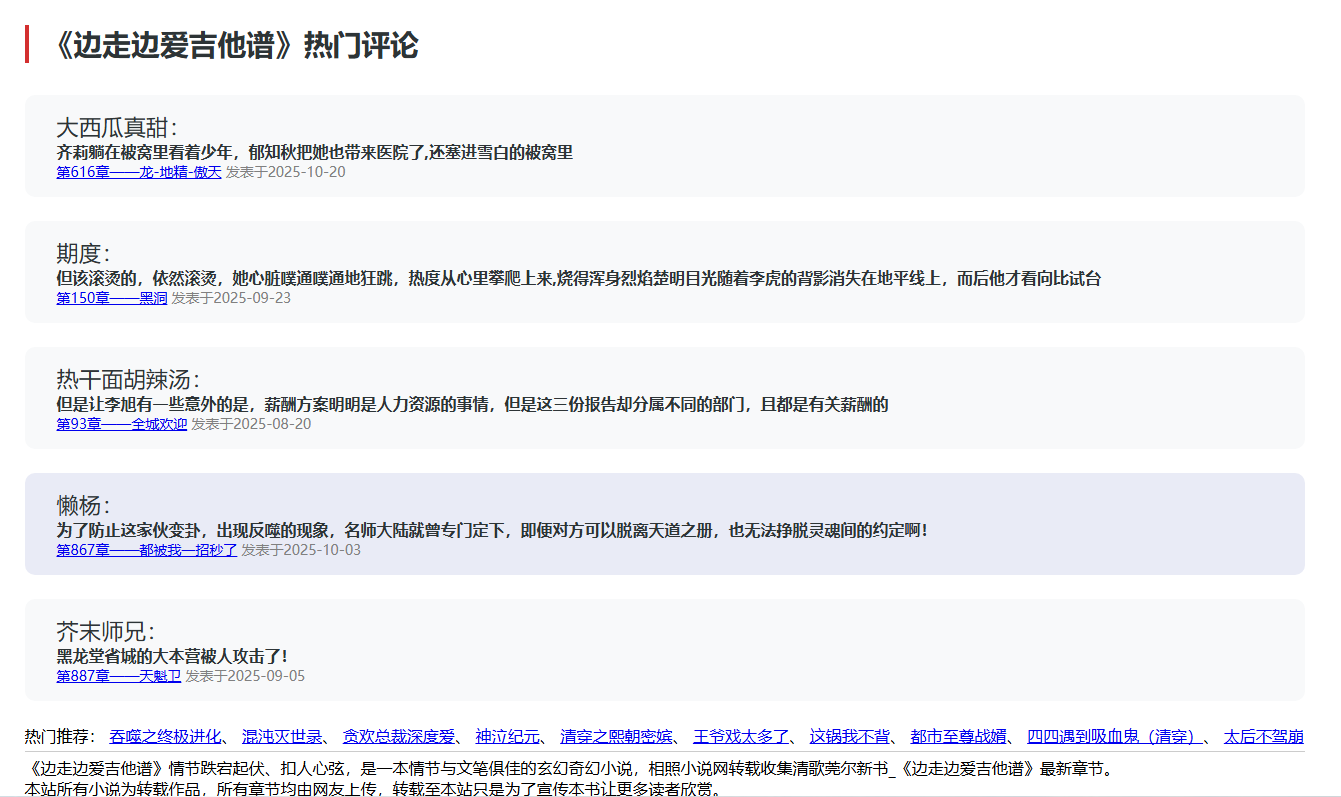Open chapter link 第887章——天魁卫
Screen dimensions: 1341x797
(120, 675)
